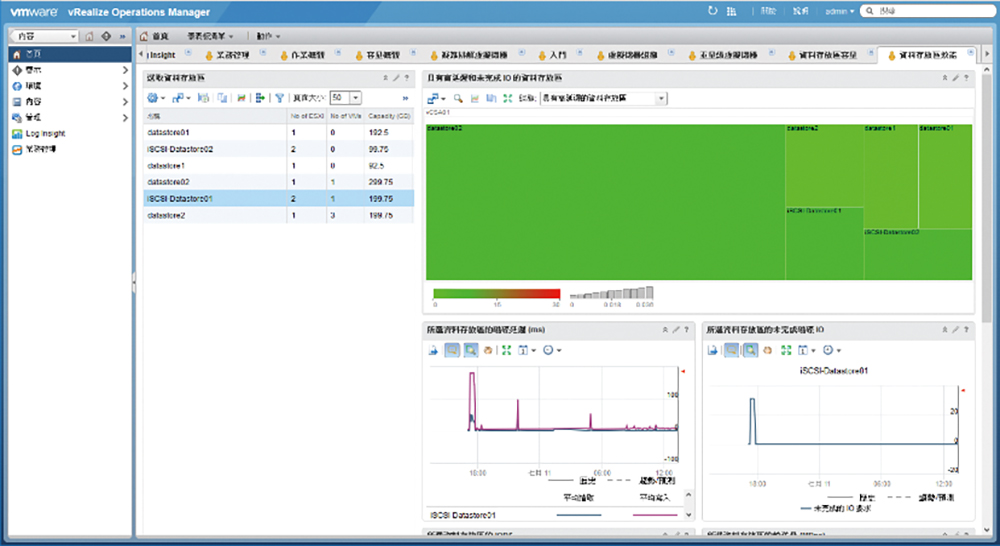Expand the globe environment item chevron

(x=125, y=86)
